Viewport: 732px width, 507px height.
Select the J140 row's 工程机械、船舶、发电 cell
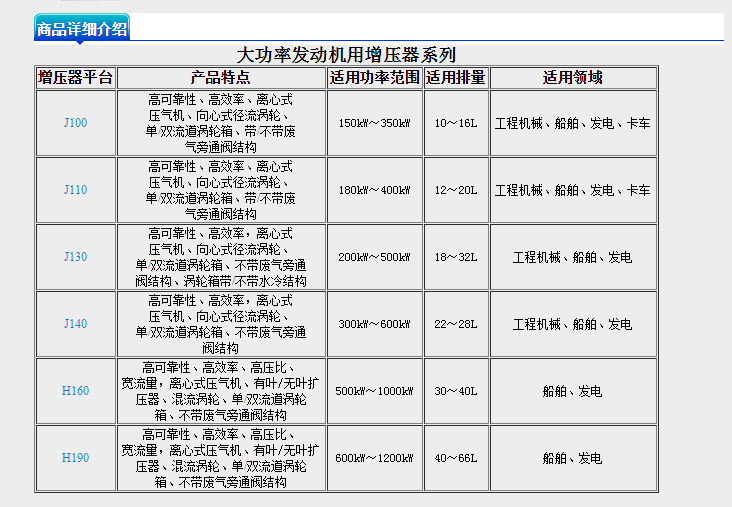[x=573, y=324]
